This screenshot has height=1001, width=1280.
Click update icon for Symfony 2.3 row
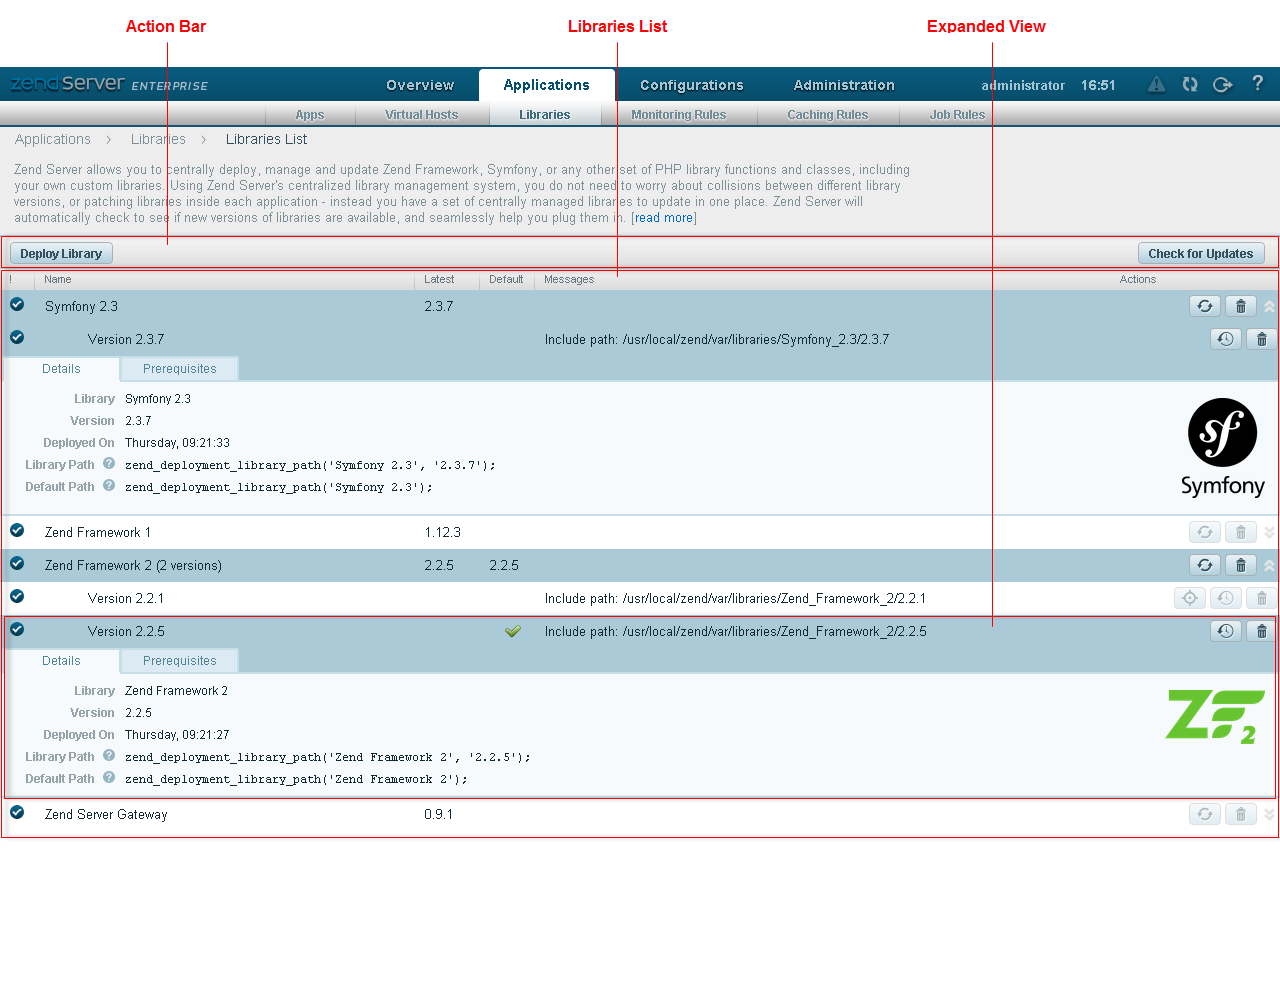[1205, 307]
